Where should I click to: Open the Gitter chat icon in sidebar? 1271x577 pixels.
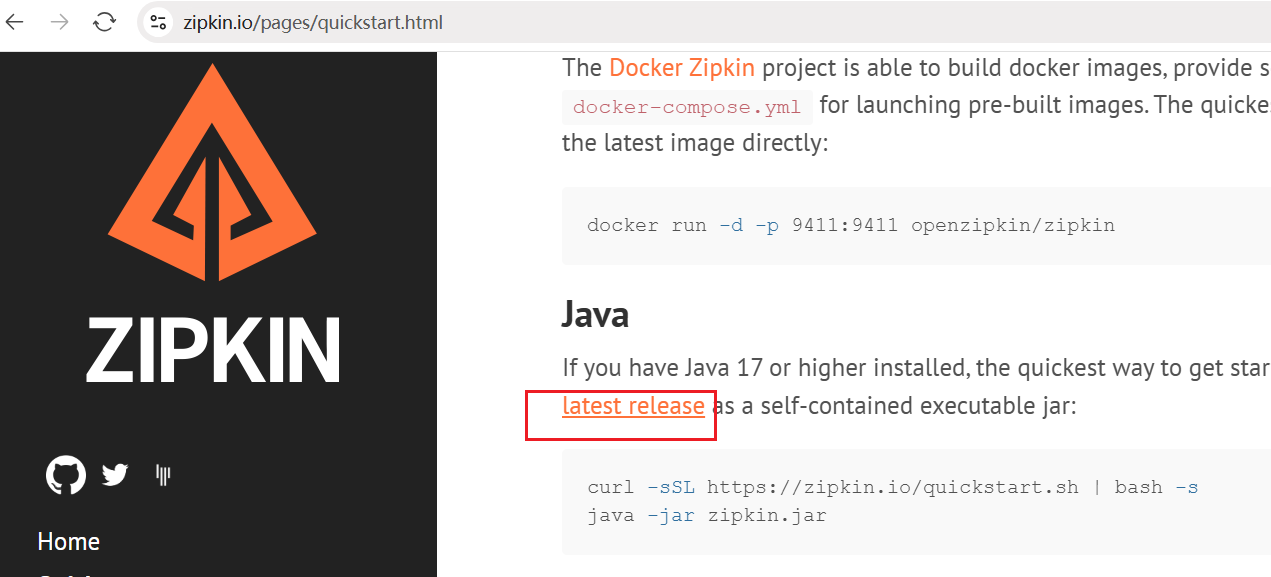pos(163,474)
